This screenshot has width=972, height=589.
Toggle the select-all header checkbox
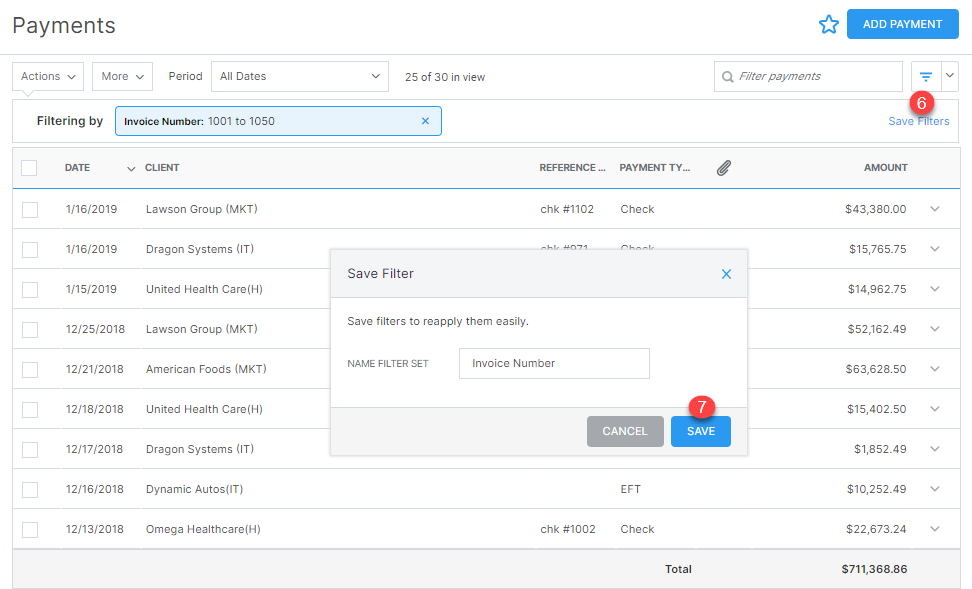pyautogui.click(x=29, y=168)
